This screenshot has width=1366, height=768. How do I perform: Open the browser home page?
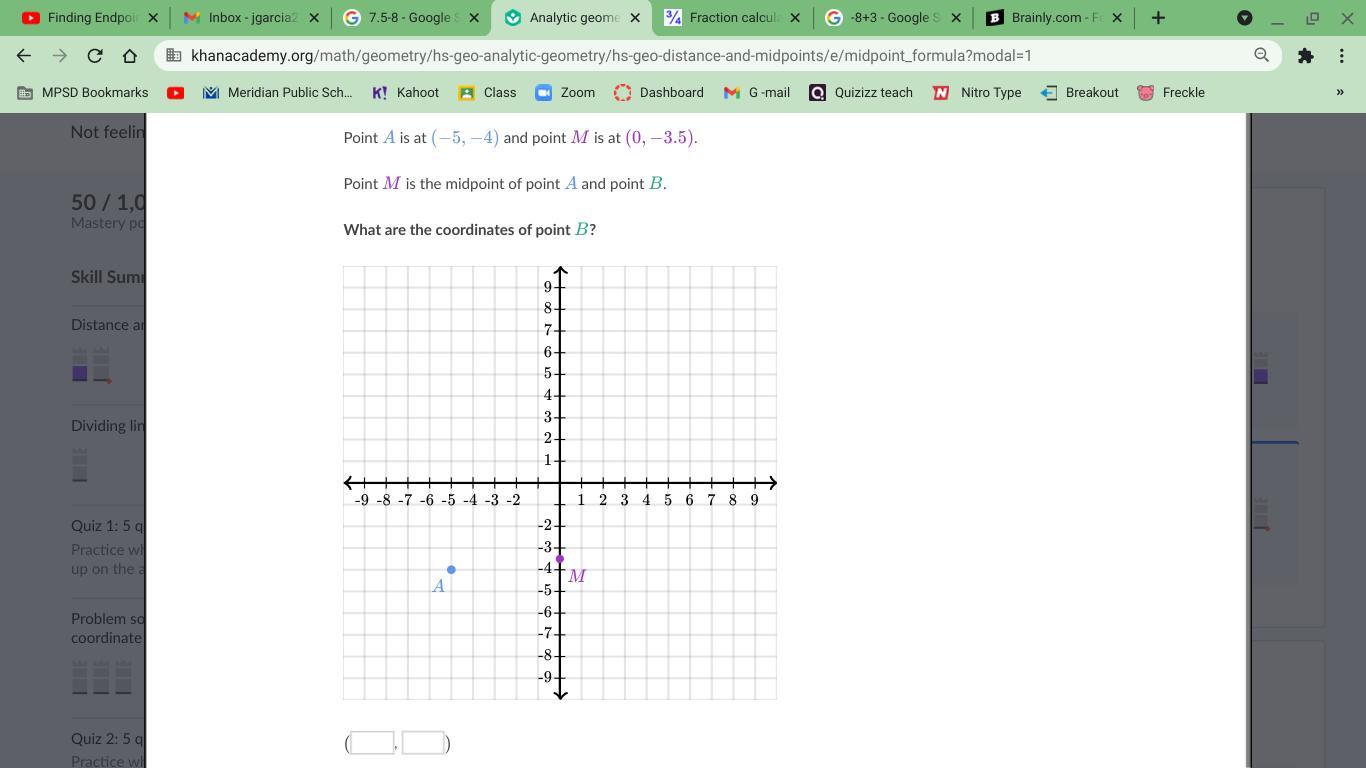pos(130,56)
